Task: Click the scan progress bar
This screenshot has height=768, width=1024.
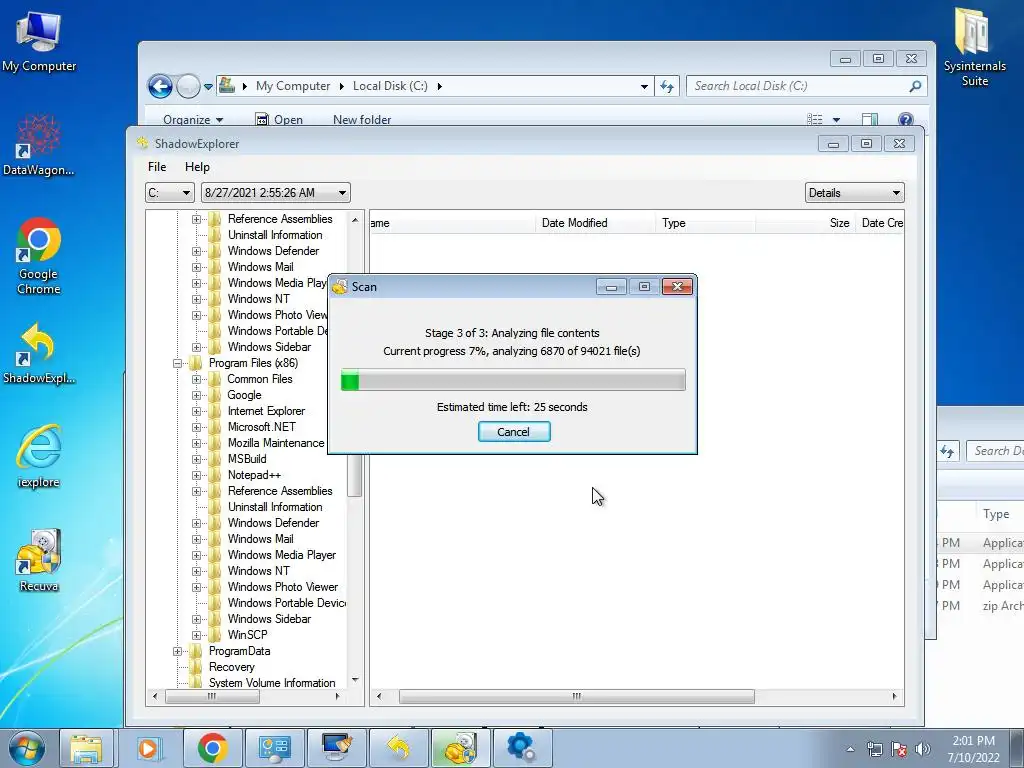Action: pos(513,379)
